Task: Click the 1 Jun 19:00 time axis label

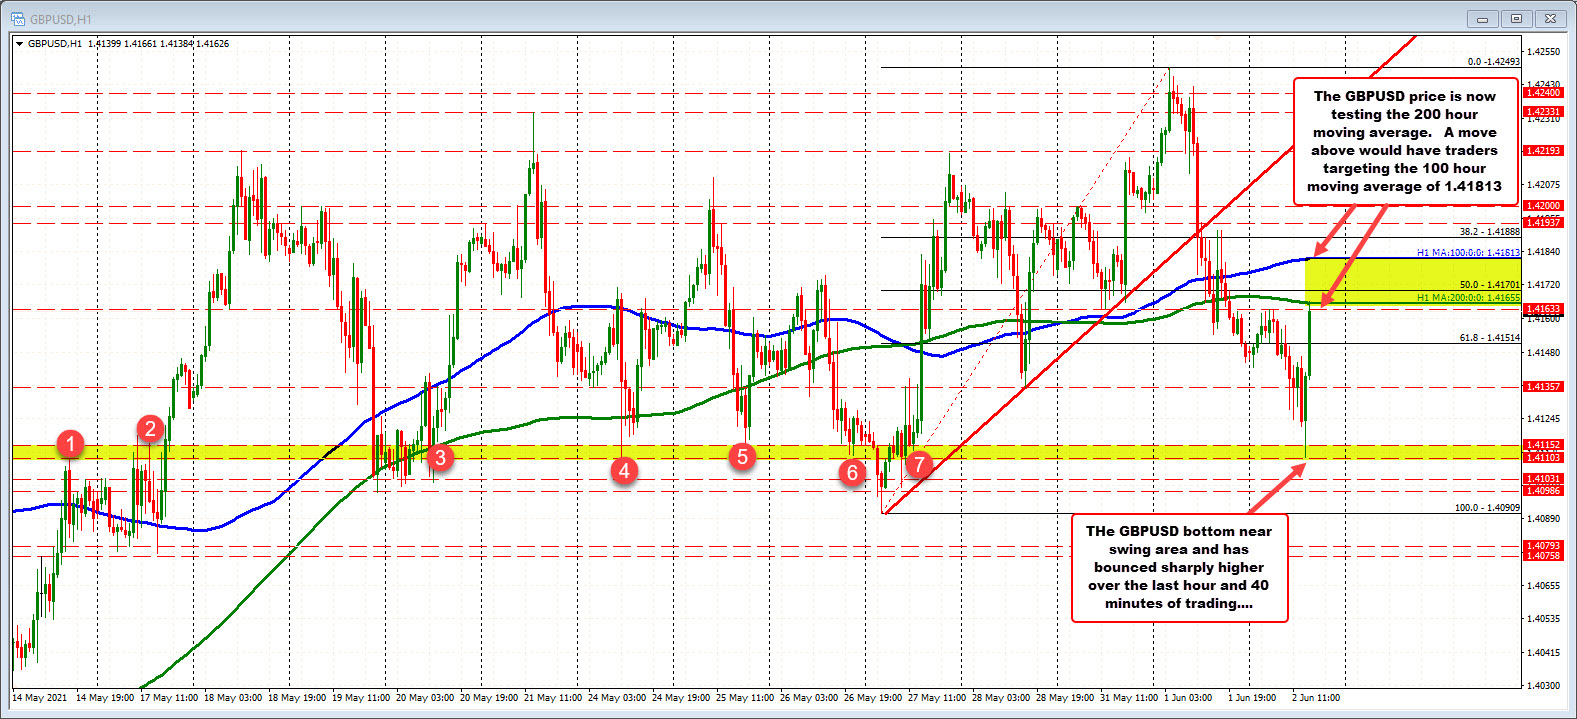Action: point(1252,698)
